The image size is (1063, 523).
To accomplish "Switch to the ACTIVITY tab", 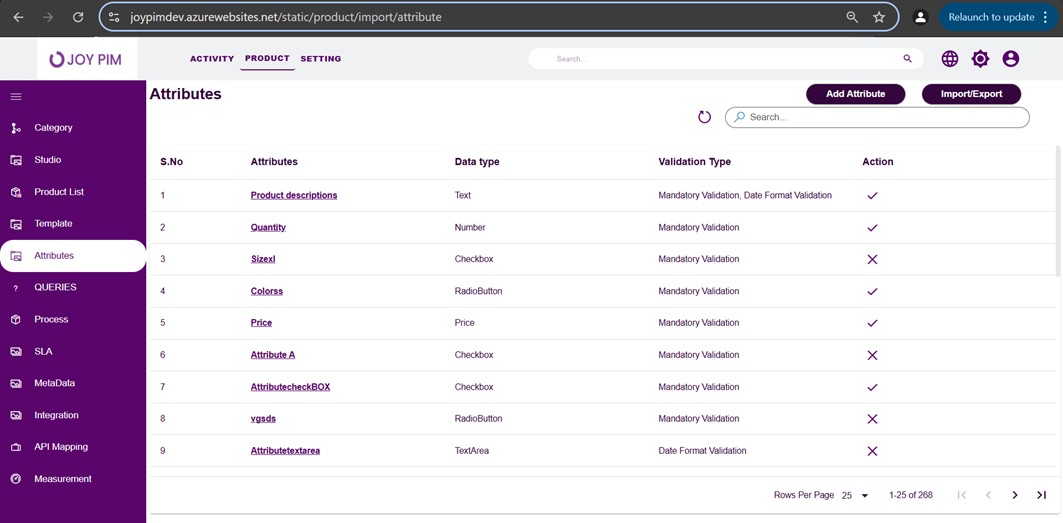I will [x=212, y=59].
